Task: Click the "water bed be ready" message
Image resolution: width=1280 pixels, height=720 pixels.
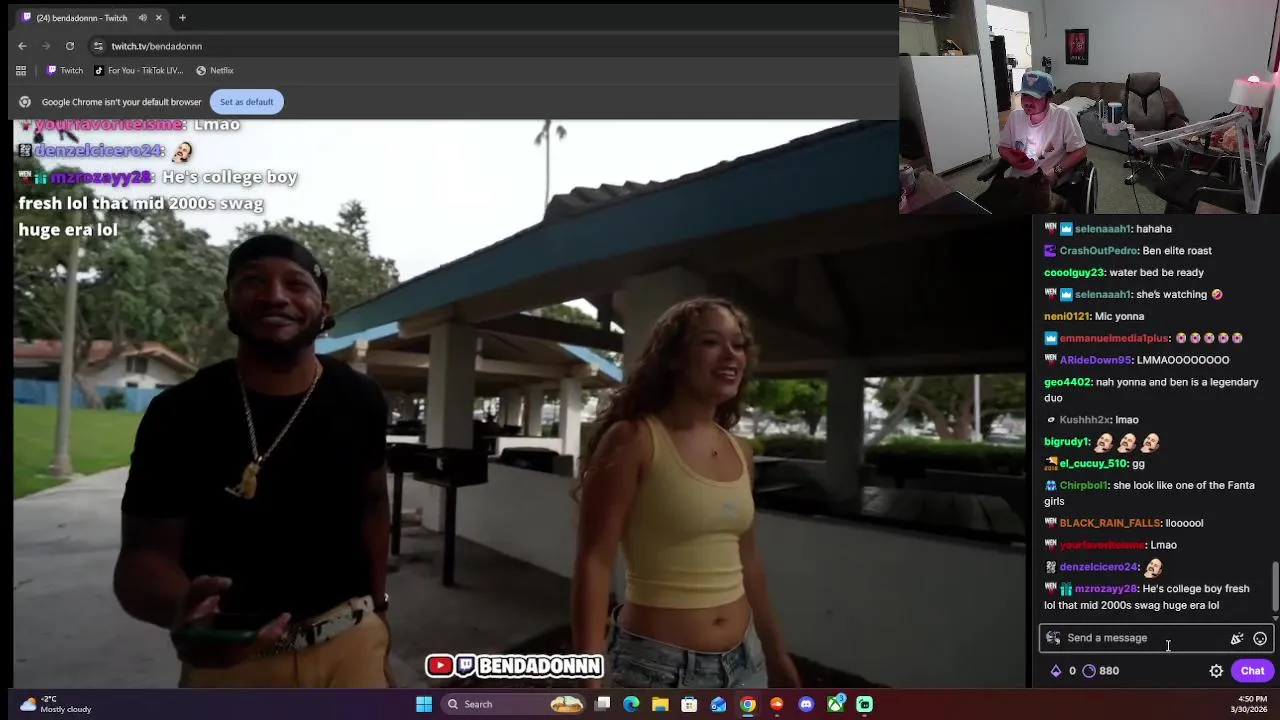Action: (x=1157, y=273)
